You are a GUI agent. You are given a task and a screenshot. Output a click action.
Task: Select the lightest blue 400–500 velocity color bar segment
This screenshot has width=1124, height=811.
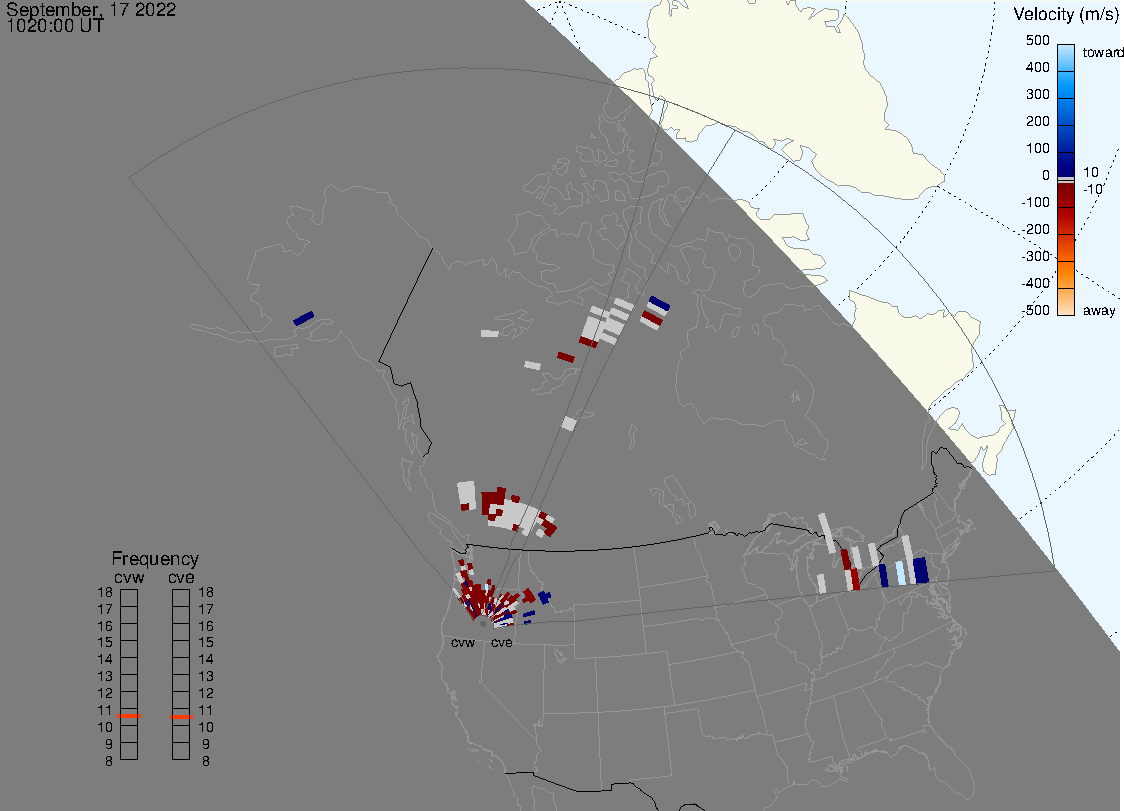(x=1066, y=58)
